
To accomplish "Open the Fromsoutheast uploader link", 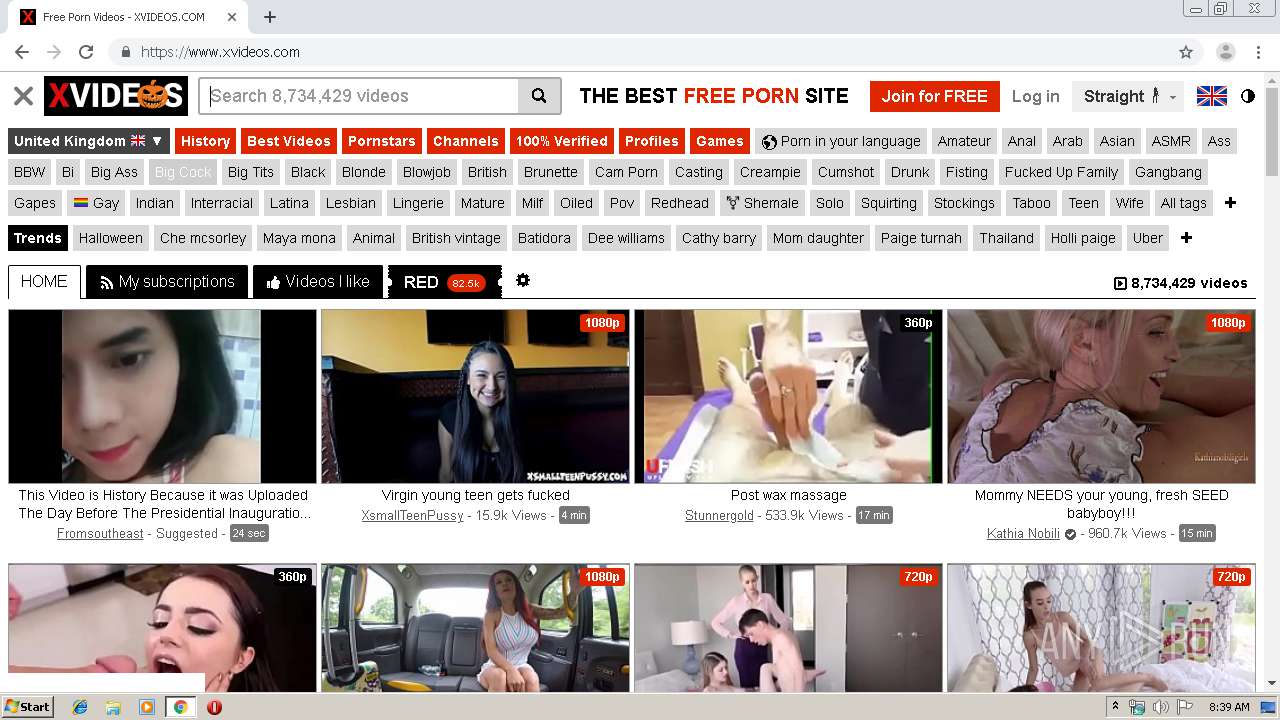I will pos(100,534).
